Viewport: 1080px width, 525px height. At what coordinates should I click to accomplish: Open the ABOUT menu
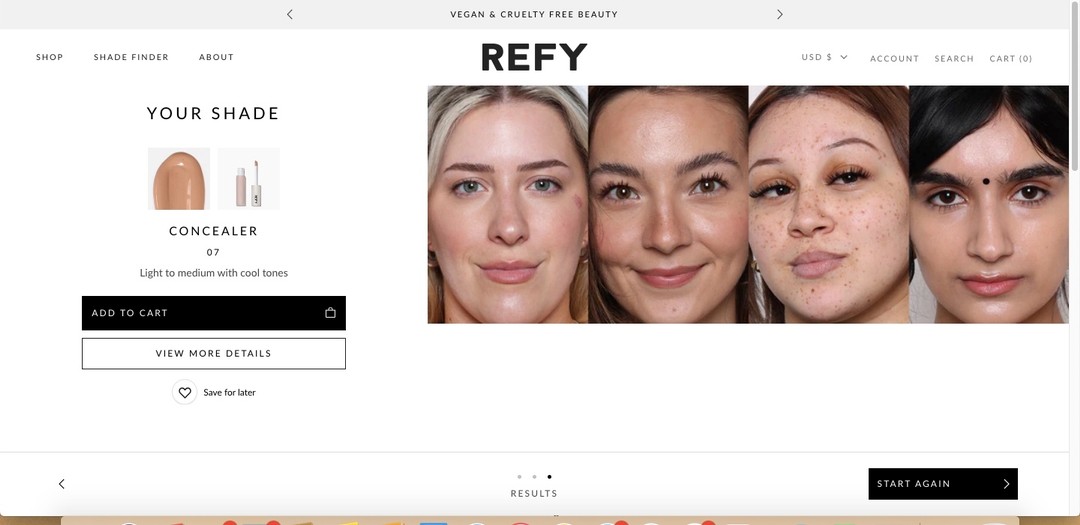[216, 57]
